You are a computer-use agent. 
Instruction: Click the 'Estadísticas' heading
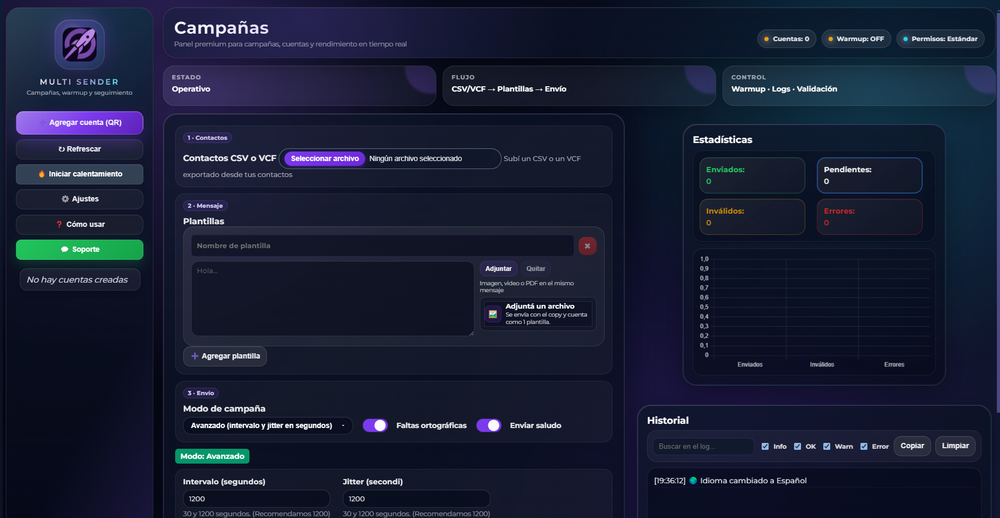click(x=723, y=139)
